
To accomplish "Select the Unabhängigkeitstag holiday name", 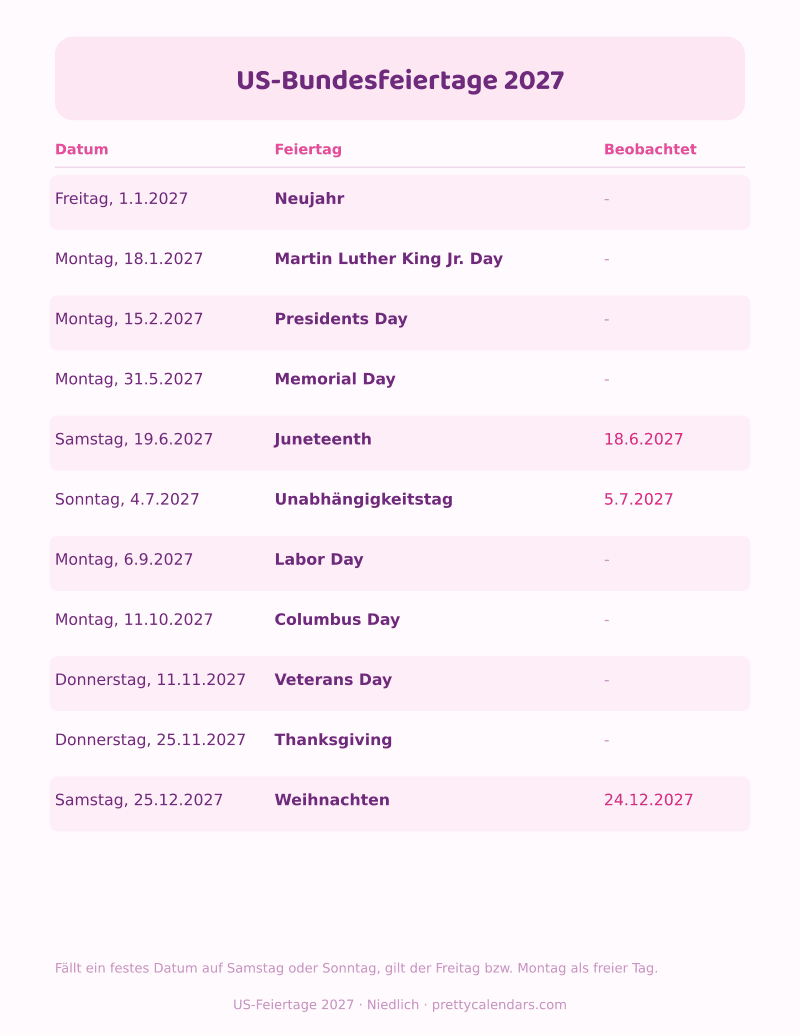I will pos(363,499).
